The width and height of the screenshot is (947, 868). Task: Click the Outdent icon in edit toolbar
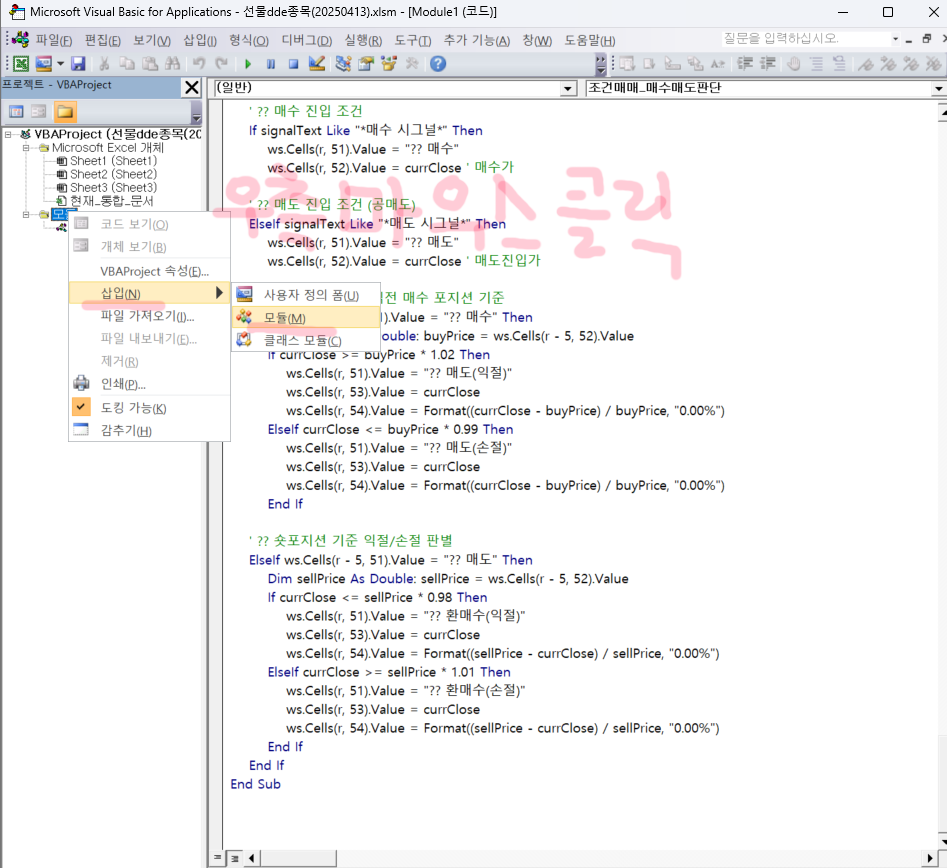click(768, 63)
